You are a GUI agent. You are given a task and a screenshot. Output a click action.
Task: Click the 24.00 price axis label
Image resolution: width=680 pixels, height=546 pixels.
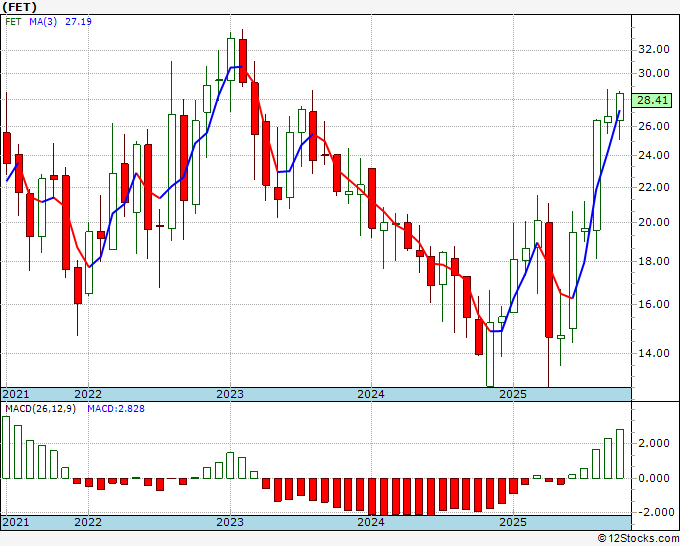pos(654,155)
